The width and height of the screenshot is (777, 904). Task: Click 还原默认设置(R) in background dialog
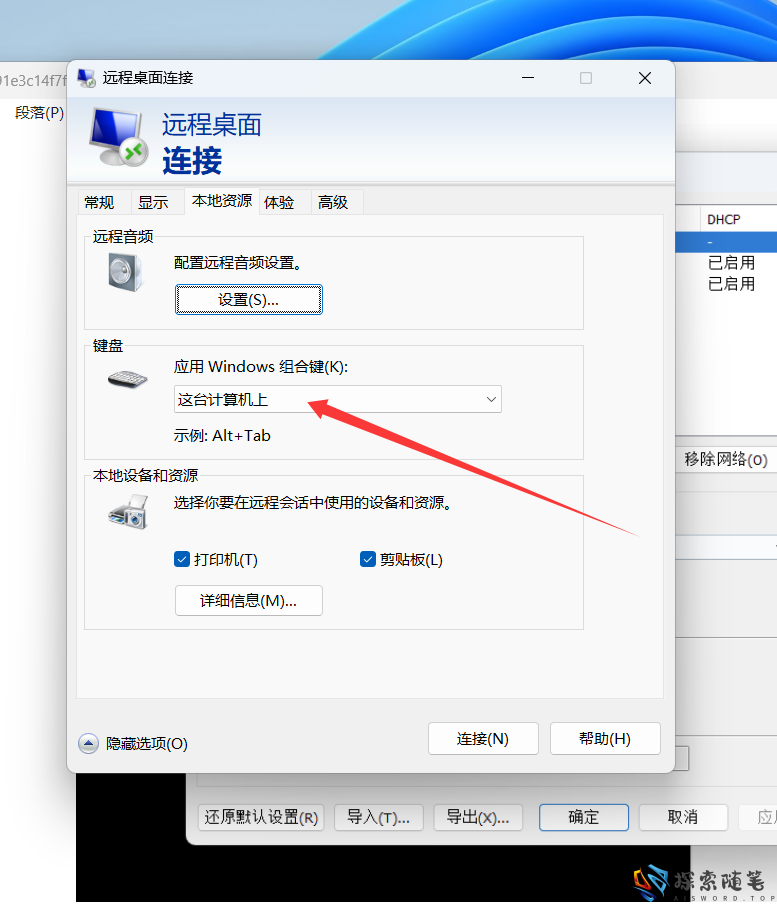click(x=260, y=817)
